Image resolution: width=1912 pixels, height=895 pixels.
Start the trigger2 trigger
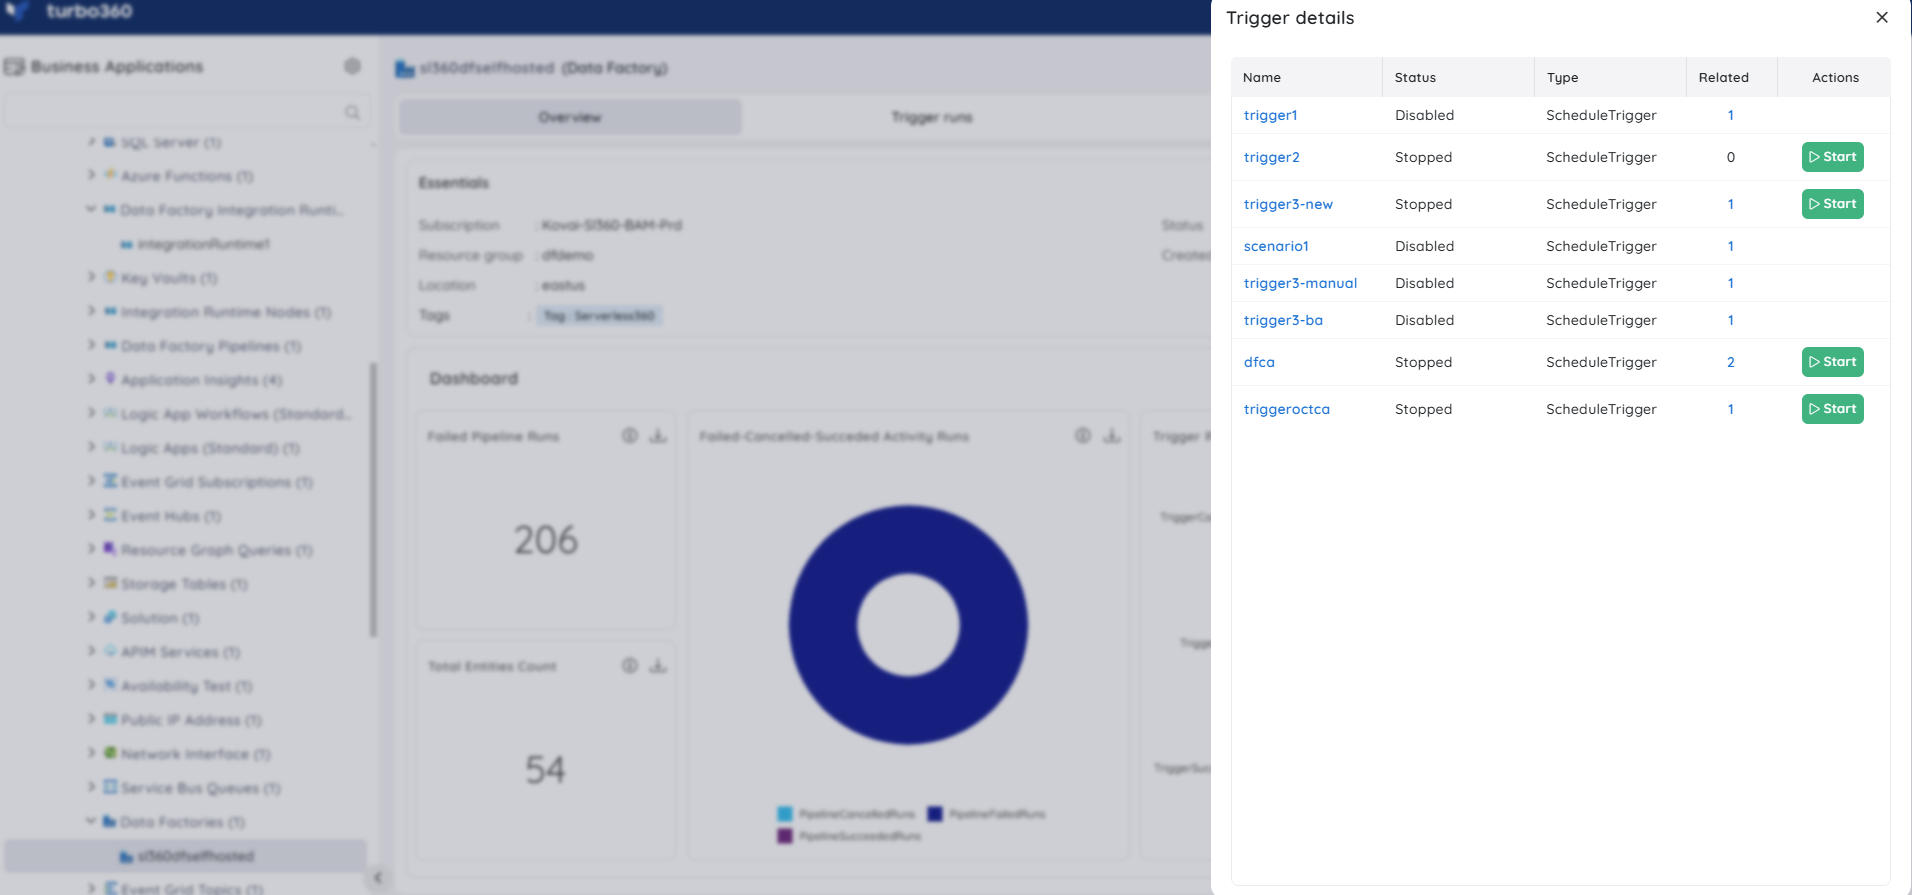point(1832,157)
